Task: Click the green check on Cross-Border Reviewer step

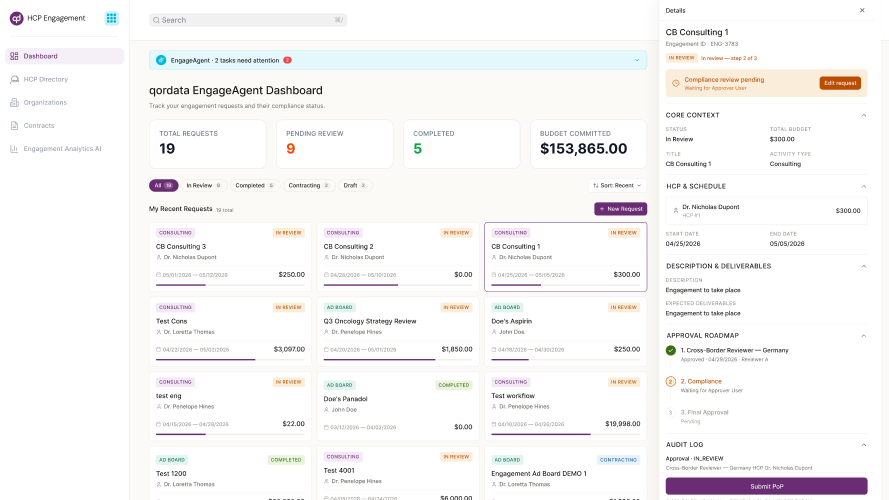Action: (x=671, y=350)
